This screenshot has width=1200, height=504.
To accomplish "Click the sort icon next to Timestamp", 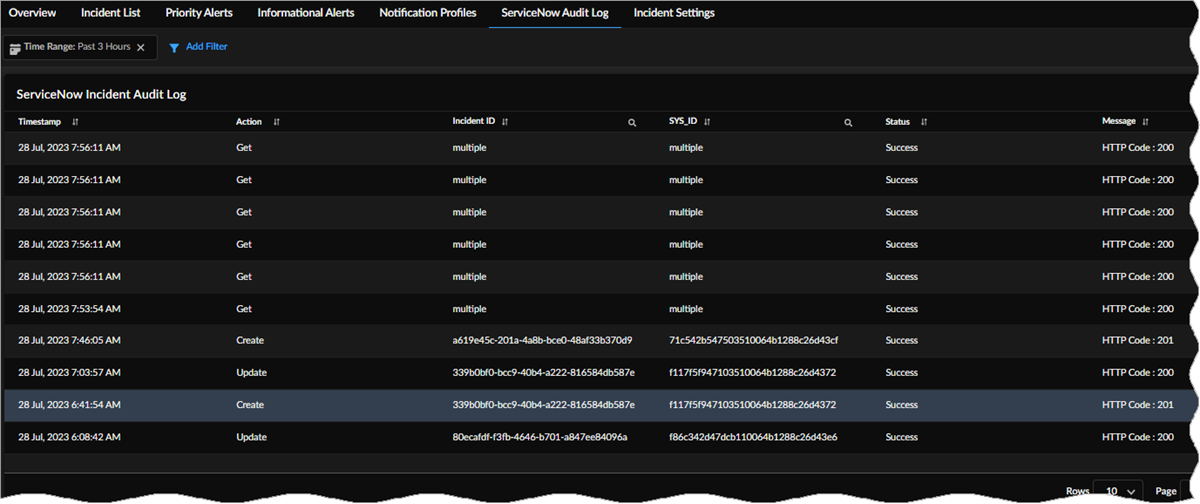I will tap(75, 122).
